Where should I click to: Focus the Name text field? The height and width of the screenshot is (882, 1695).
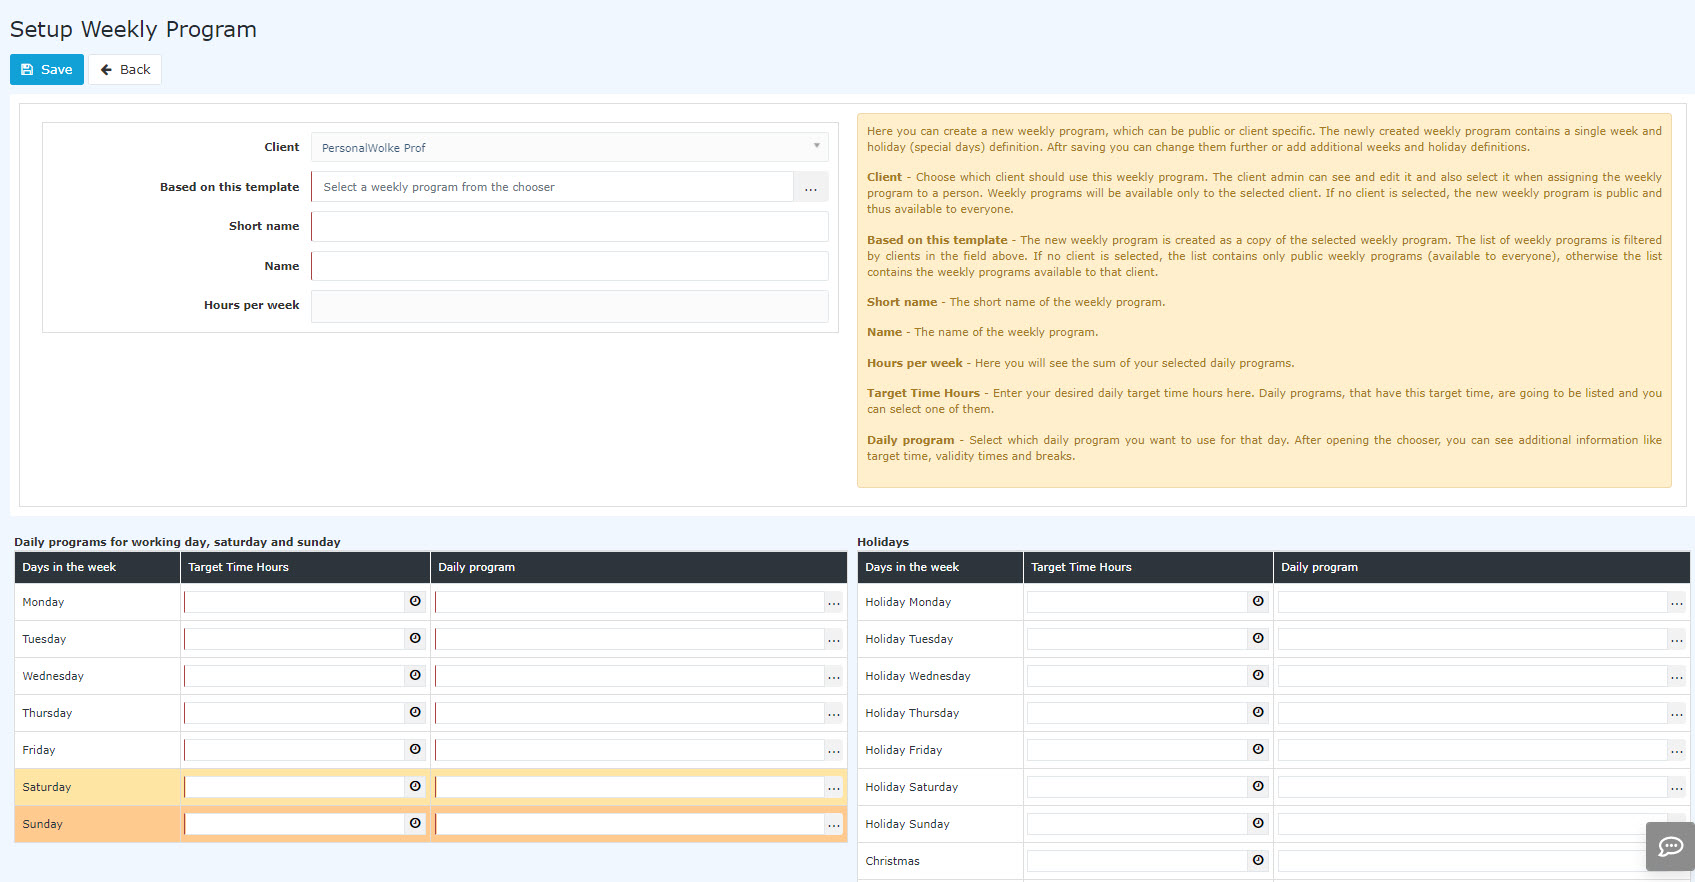coord(570,266)
